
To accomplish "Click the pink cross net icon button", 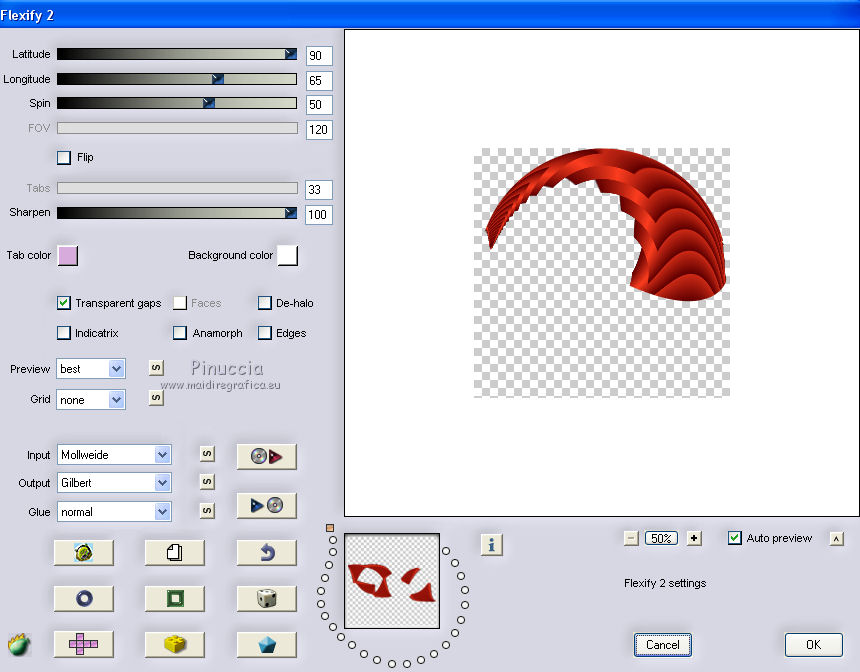I will click(83, 645).
